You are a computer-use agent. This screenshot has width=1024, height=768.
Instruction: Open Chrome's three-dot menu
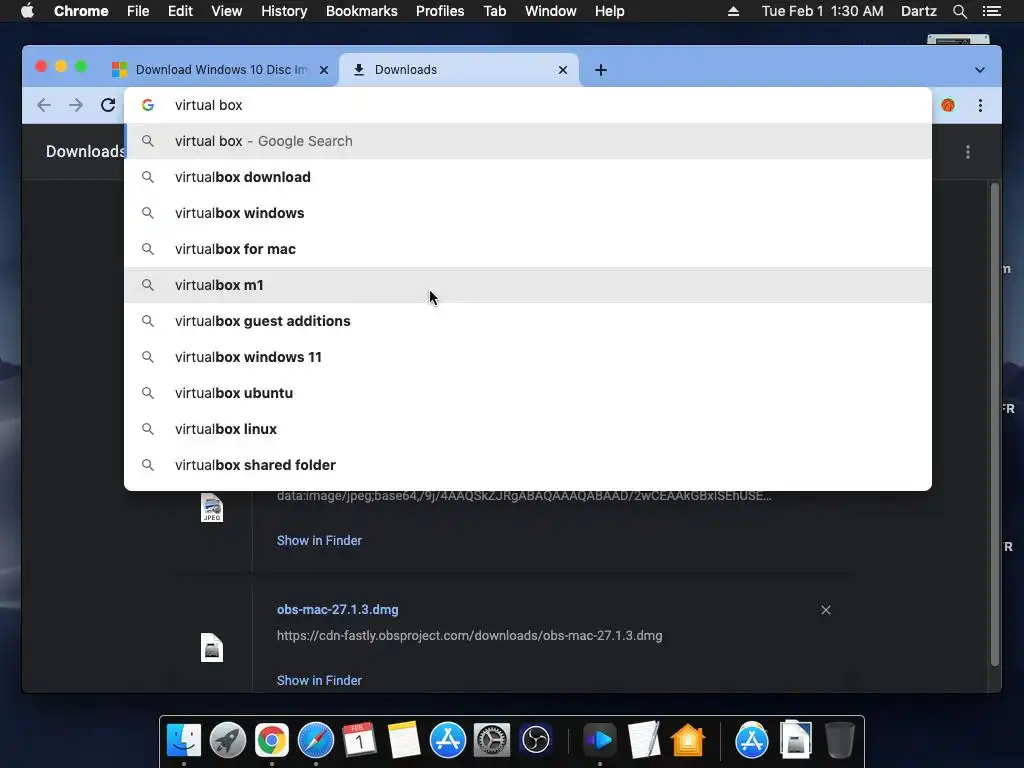(x=980, y=105)
